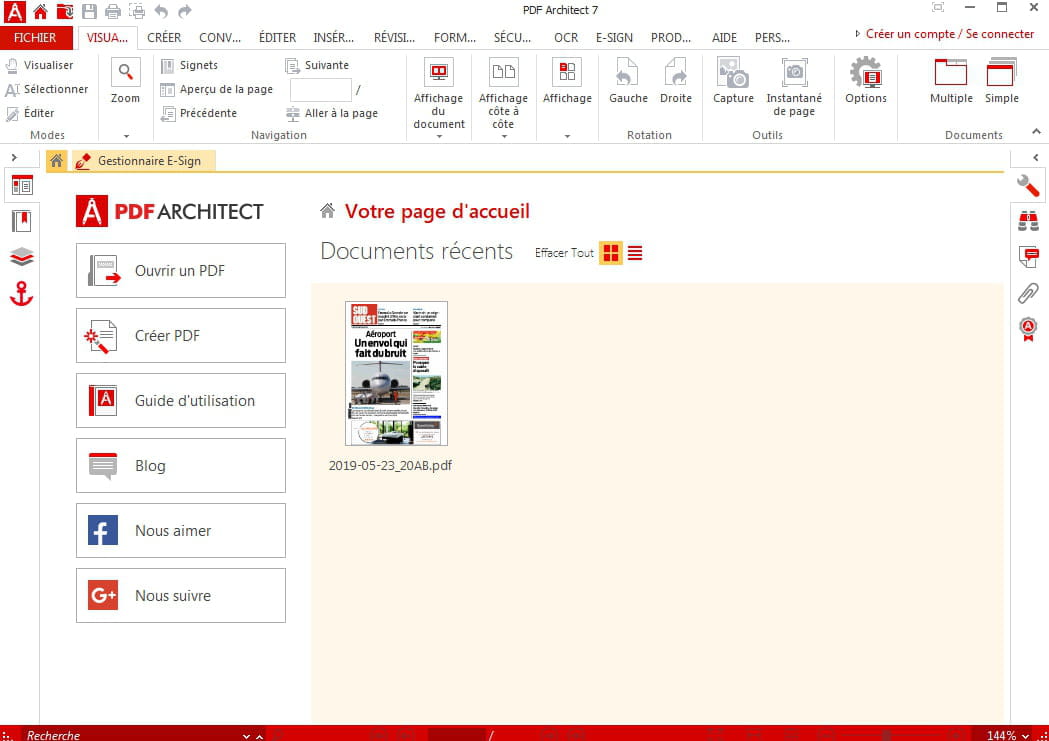Click Instantané de page tool

click(794, 87)
